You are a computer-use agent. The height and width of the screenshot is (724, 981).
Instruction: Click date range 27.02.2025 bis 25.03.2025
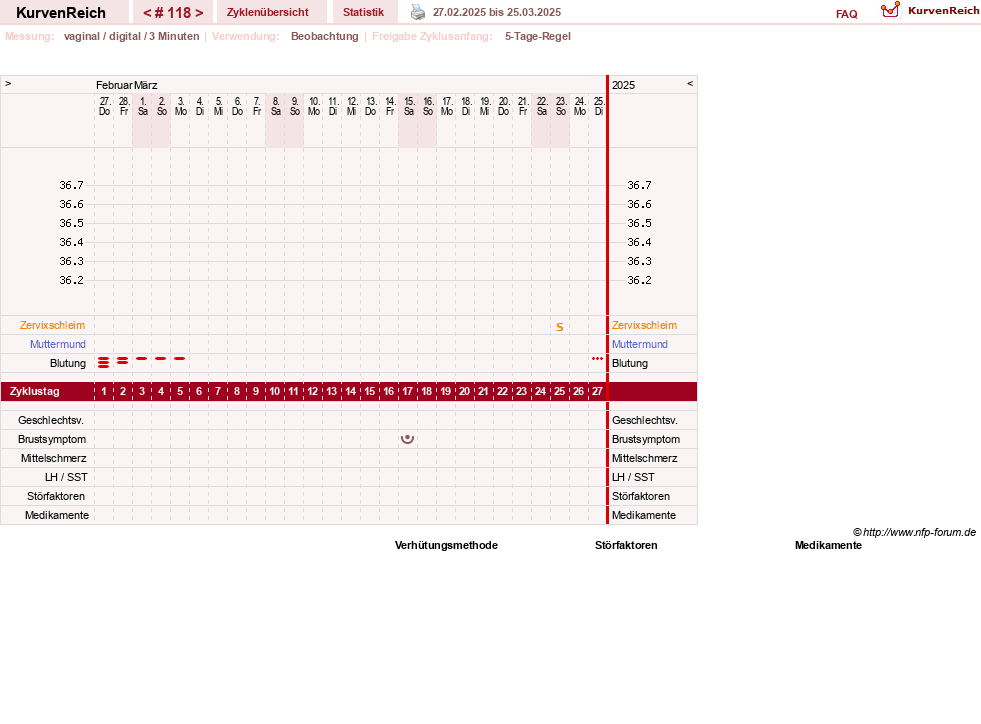[x=497, y=13]
